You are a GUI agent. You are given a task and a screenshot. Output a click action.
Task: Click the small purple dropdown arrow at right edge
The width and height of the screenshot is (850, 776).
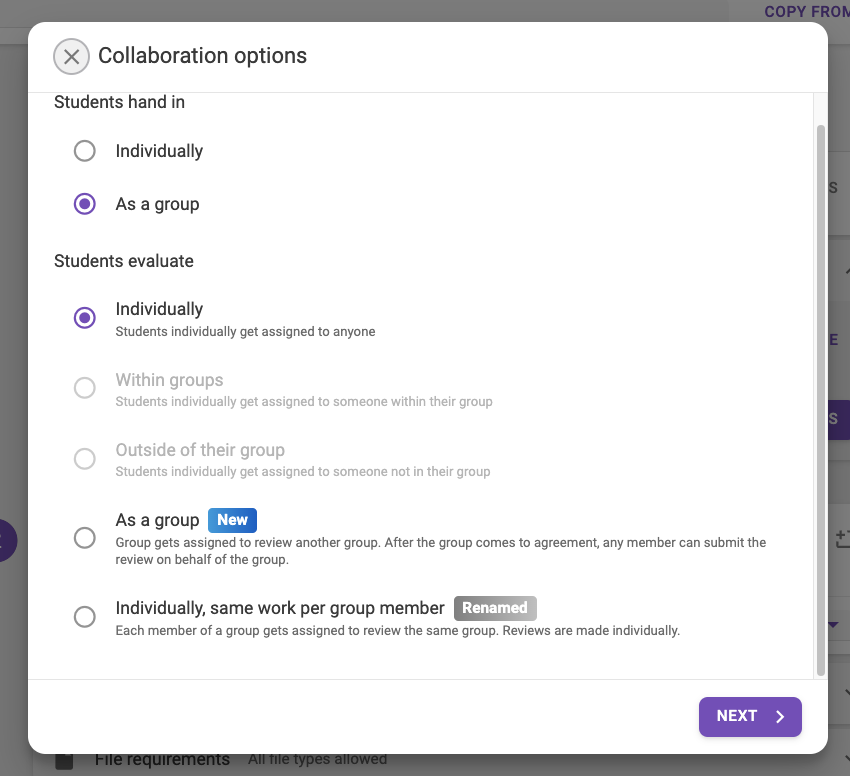834,625
